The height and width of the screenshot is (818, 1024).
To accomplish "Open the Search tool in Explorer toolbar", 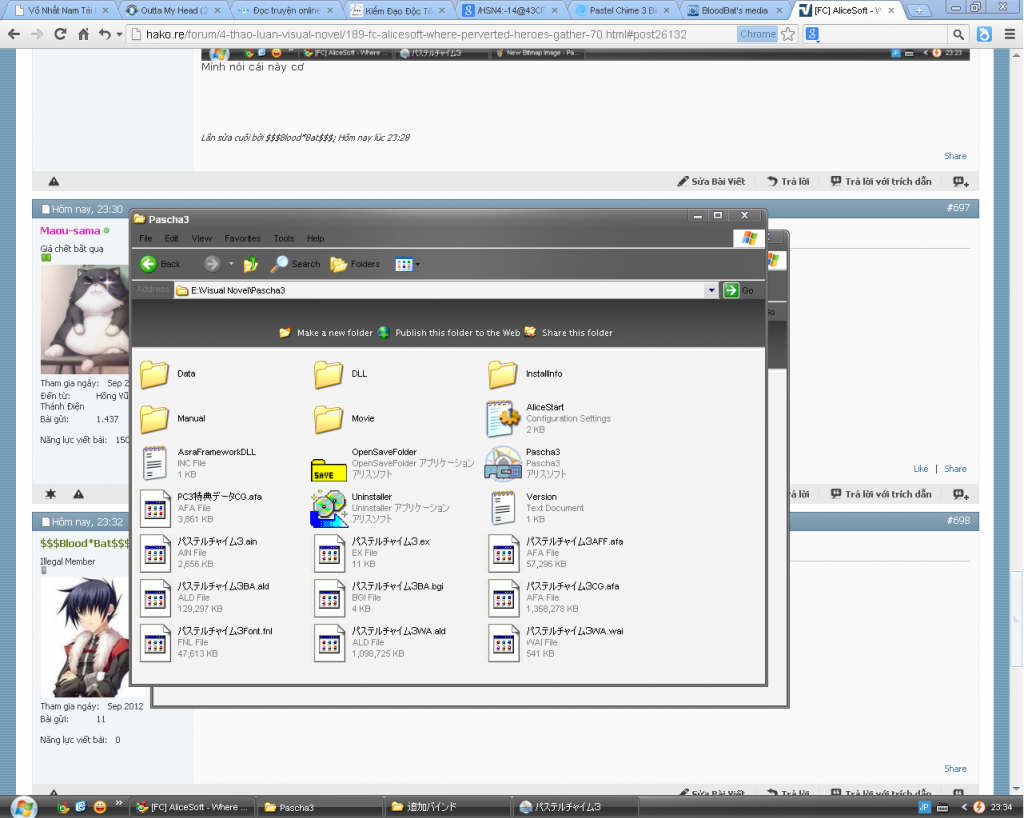I will point(296,264).
